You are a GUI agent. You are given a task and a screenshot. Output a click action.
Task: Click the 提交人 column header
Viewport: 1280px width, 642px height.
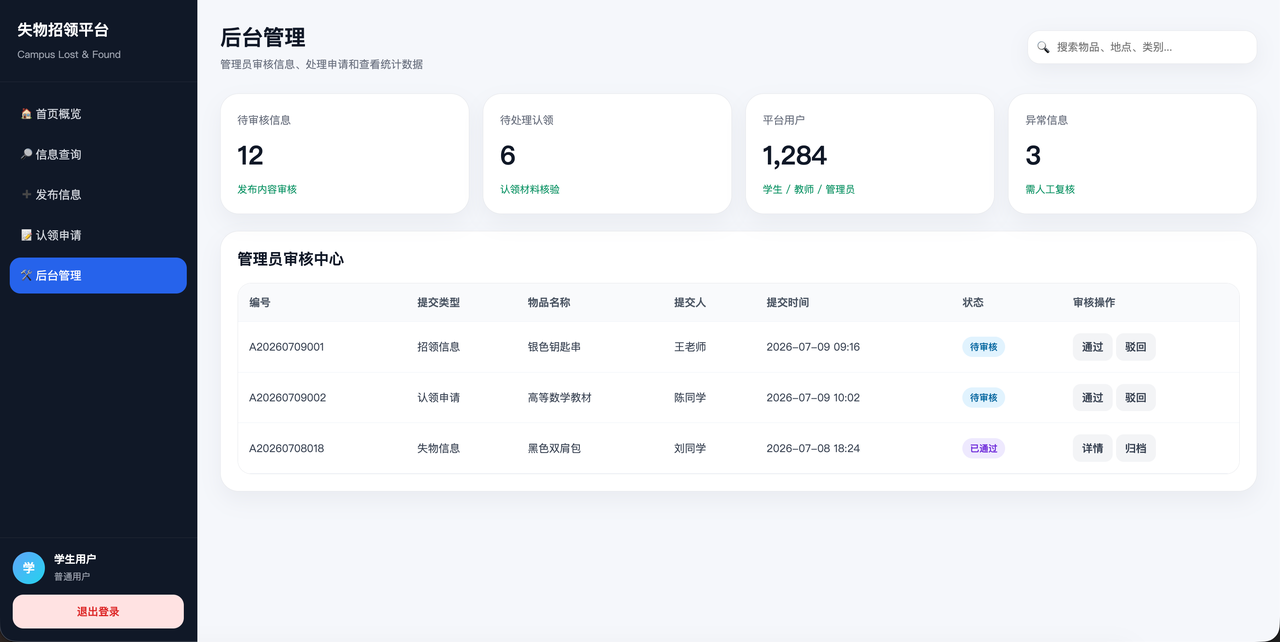[x=690, y=302]
